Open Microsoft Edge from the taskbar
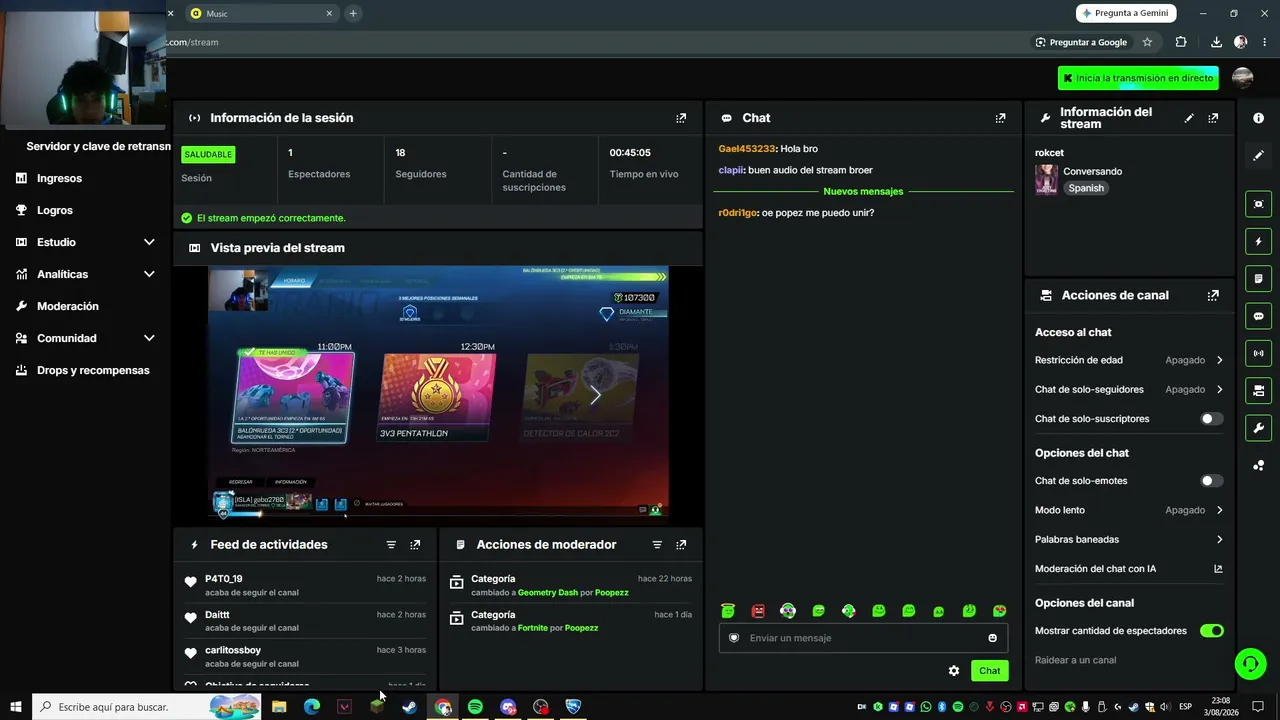The width and height of the screenshot is (1280, 720). coord(312,707)
